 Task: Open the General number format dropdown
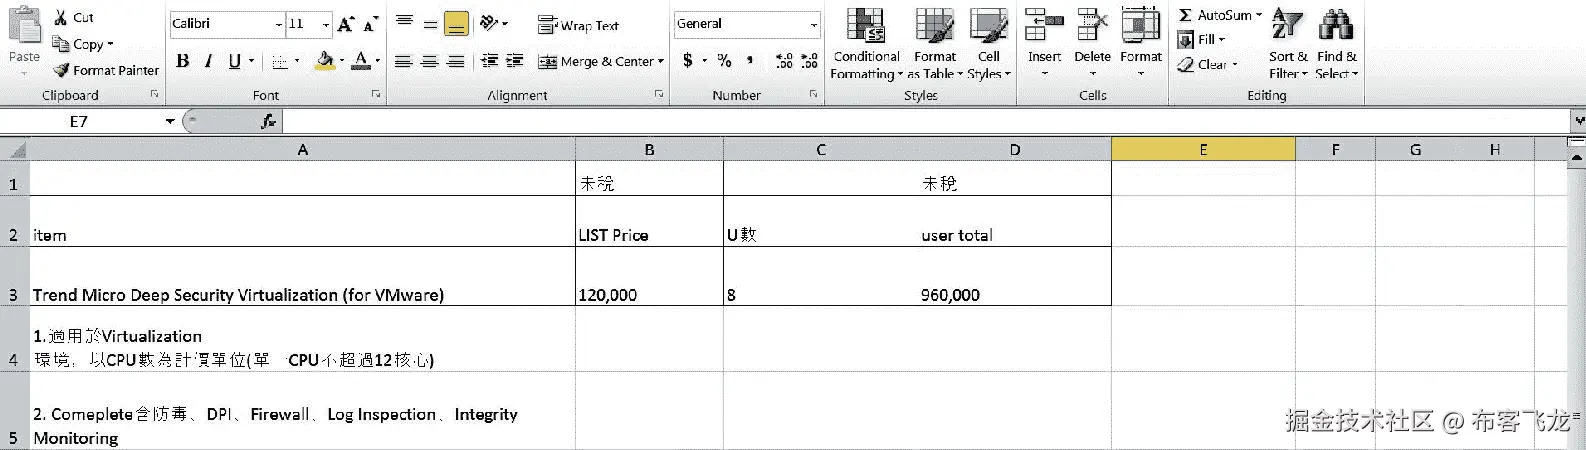tap(814, 24)
